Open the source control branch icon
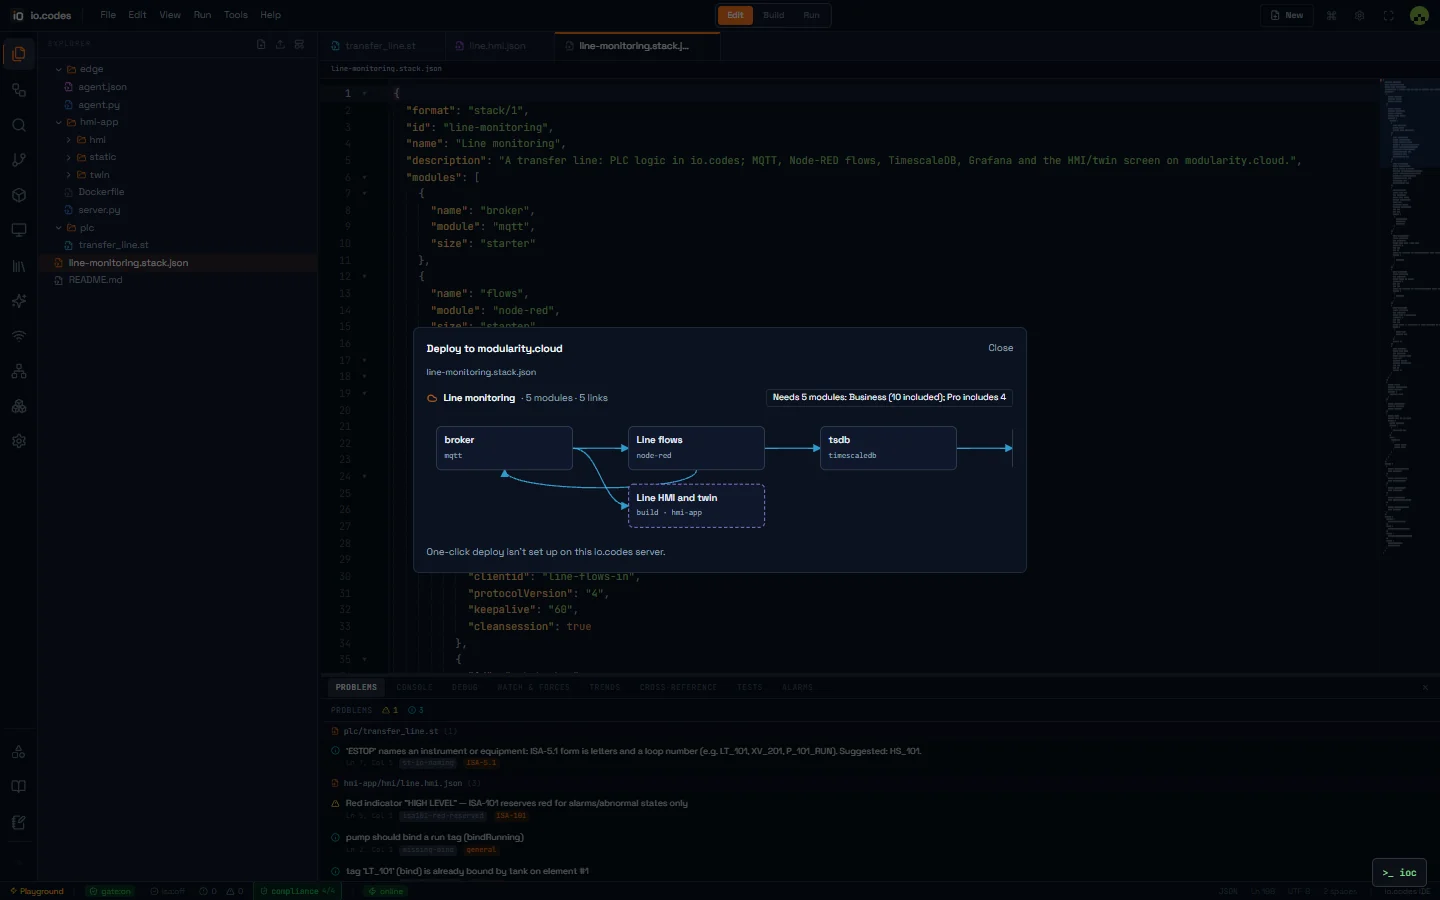The image size is (1440, 900). [x=19, y=160]
